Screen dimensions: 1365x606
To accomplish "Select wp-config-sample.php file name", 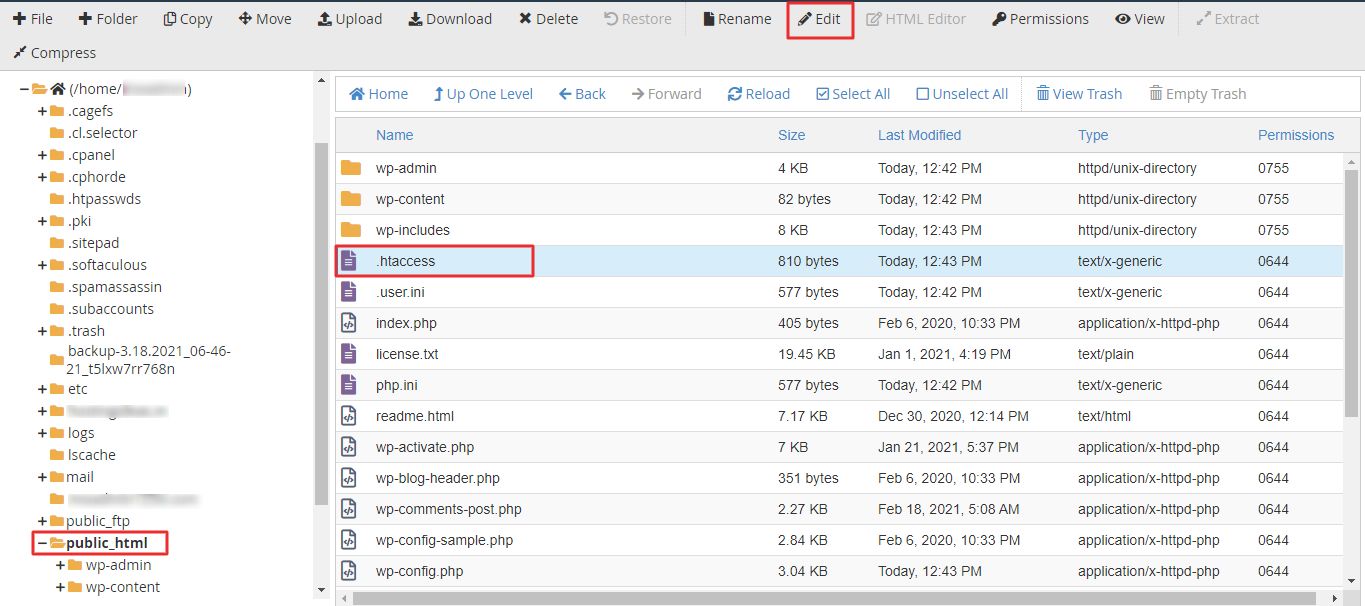I will click(x=444, y=540).
